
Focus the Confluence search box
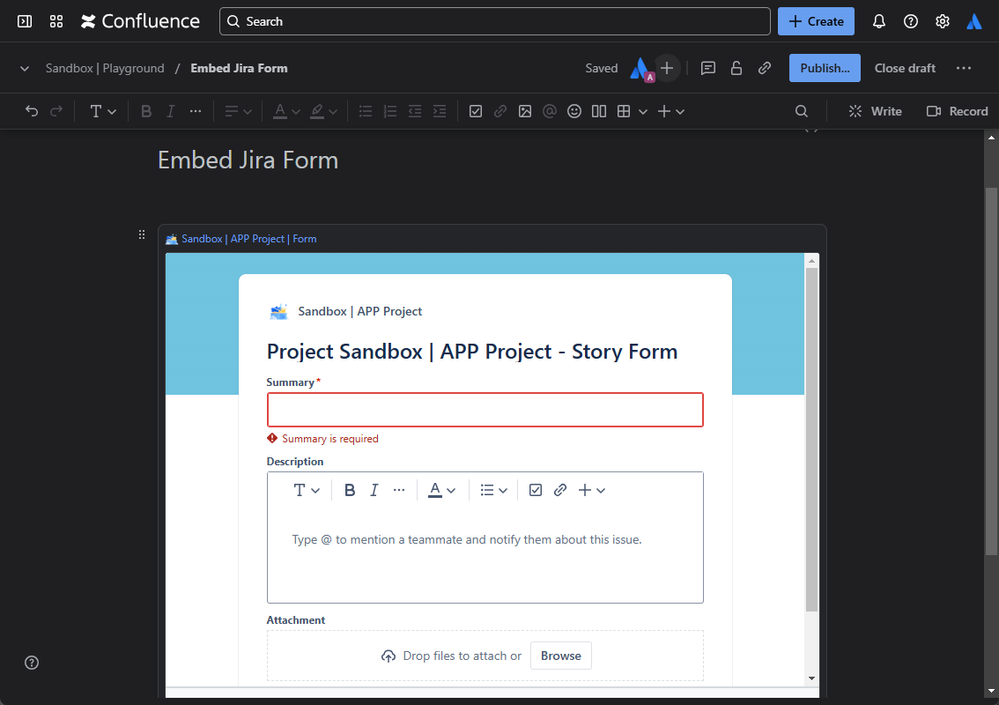pos(494,22)
